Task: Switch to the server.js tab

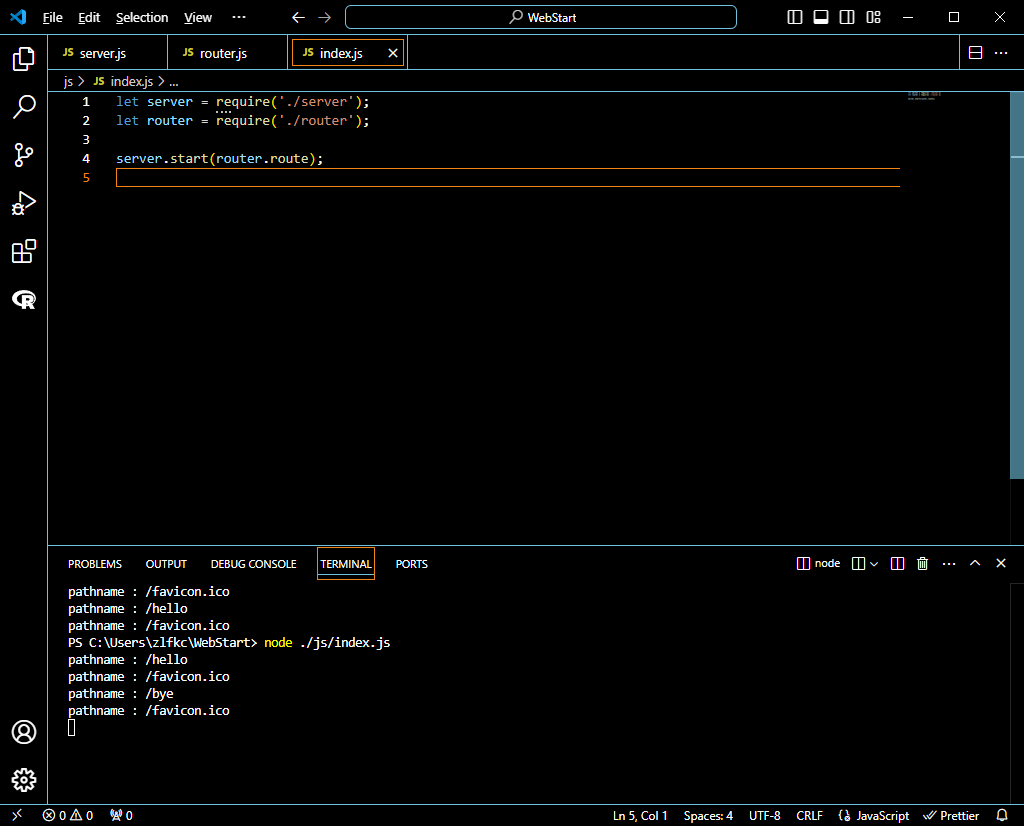Action: point(108,53)
